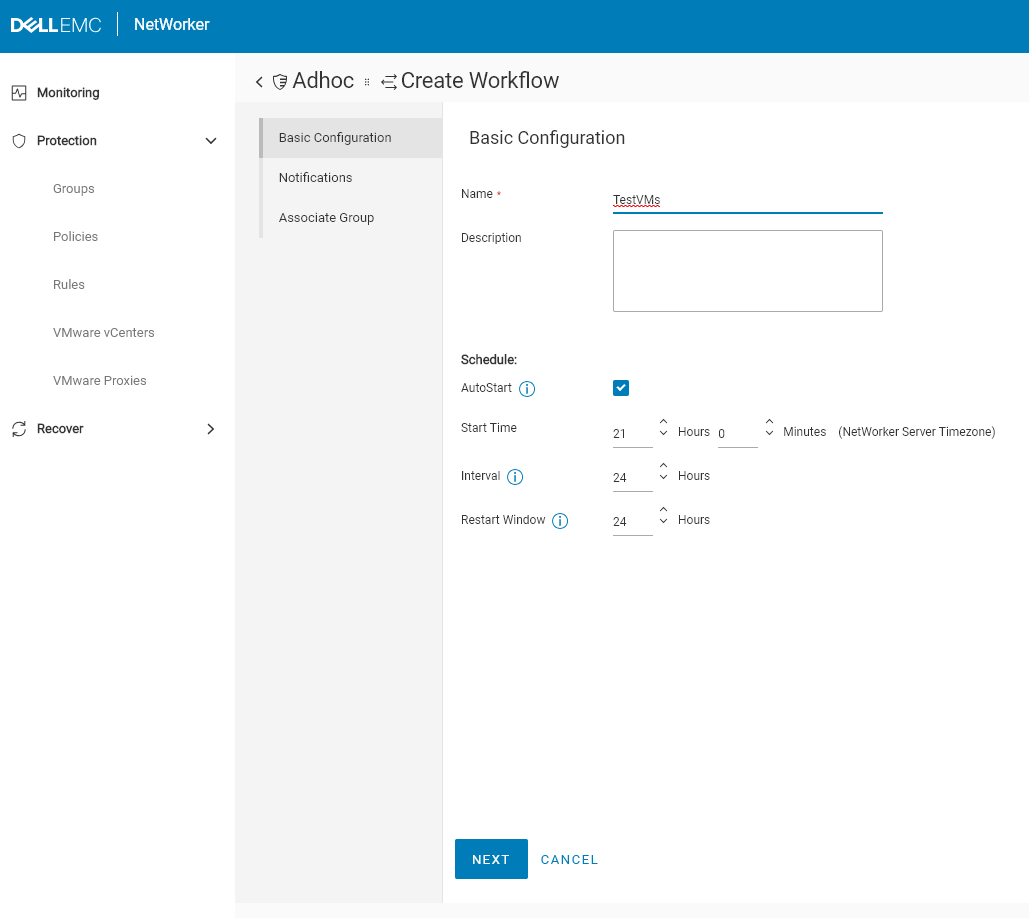Click the Protection shield icon in sidebar
The width and height of the screenshot is (1029, 918).
19,140
